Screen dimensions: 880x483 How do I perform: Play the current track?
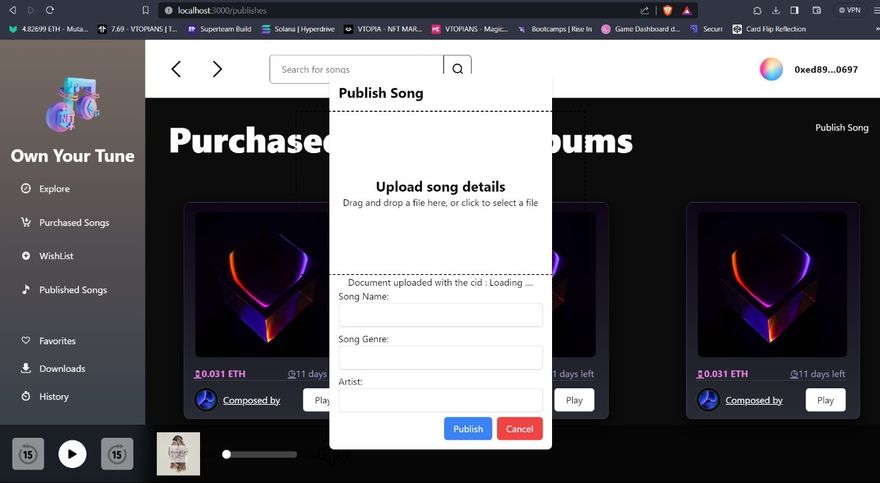click(x=72, y=454)
